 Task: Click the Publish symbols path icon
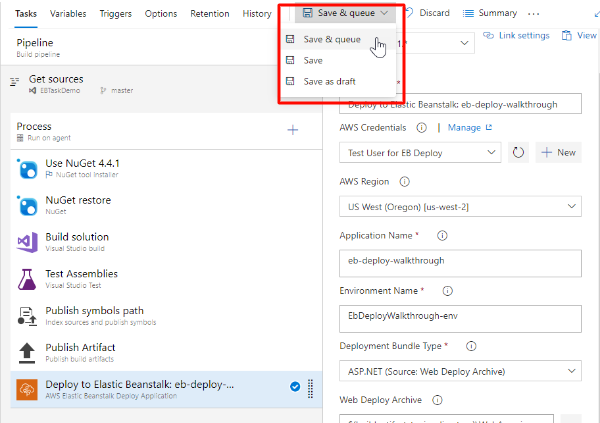[27, 316]
